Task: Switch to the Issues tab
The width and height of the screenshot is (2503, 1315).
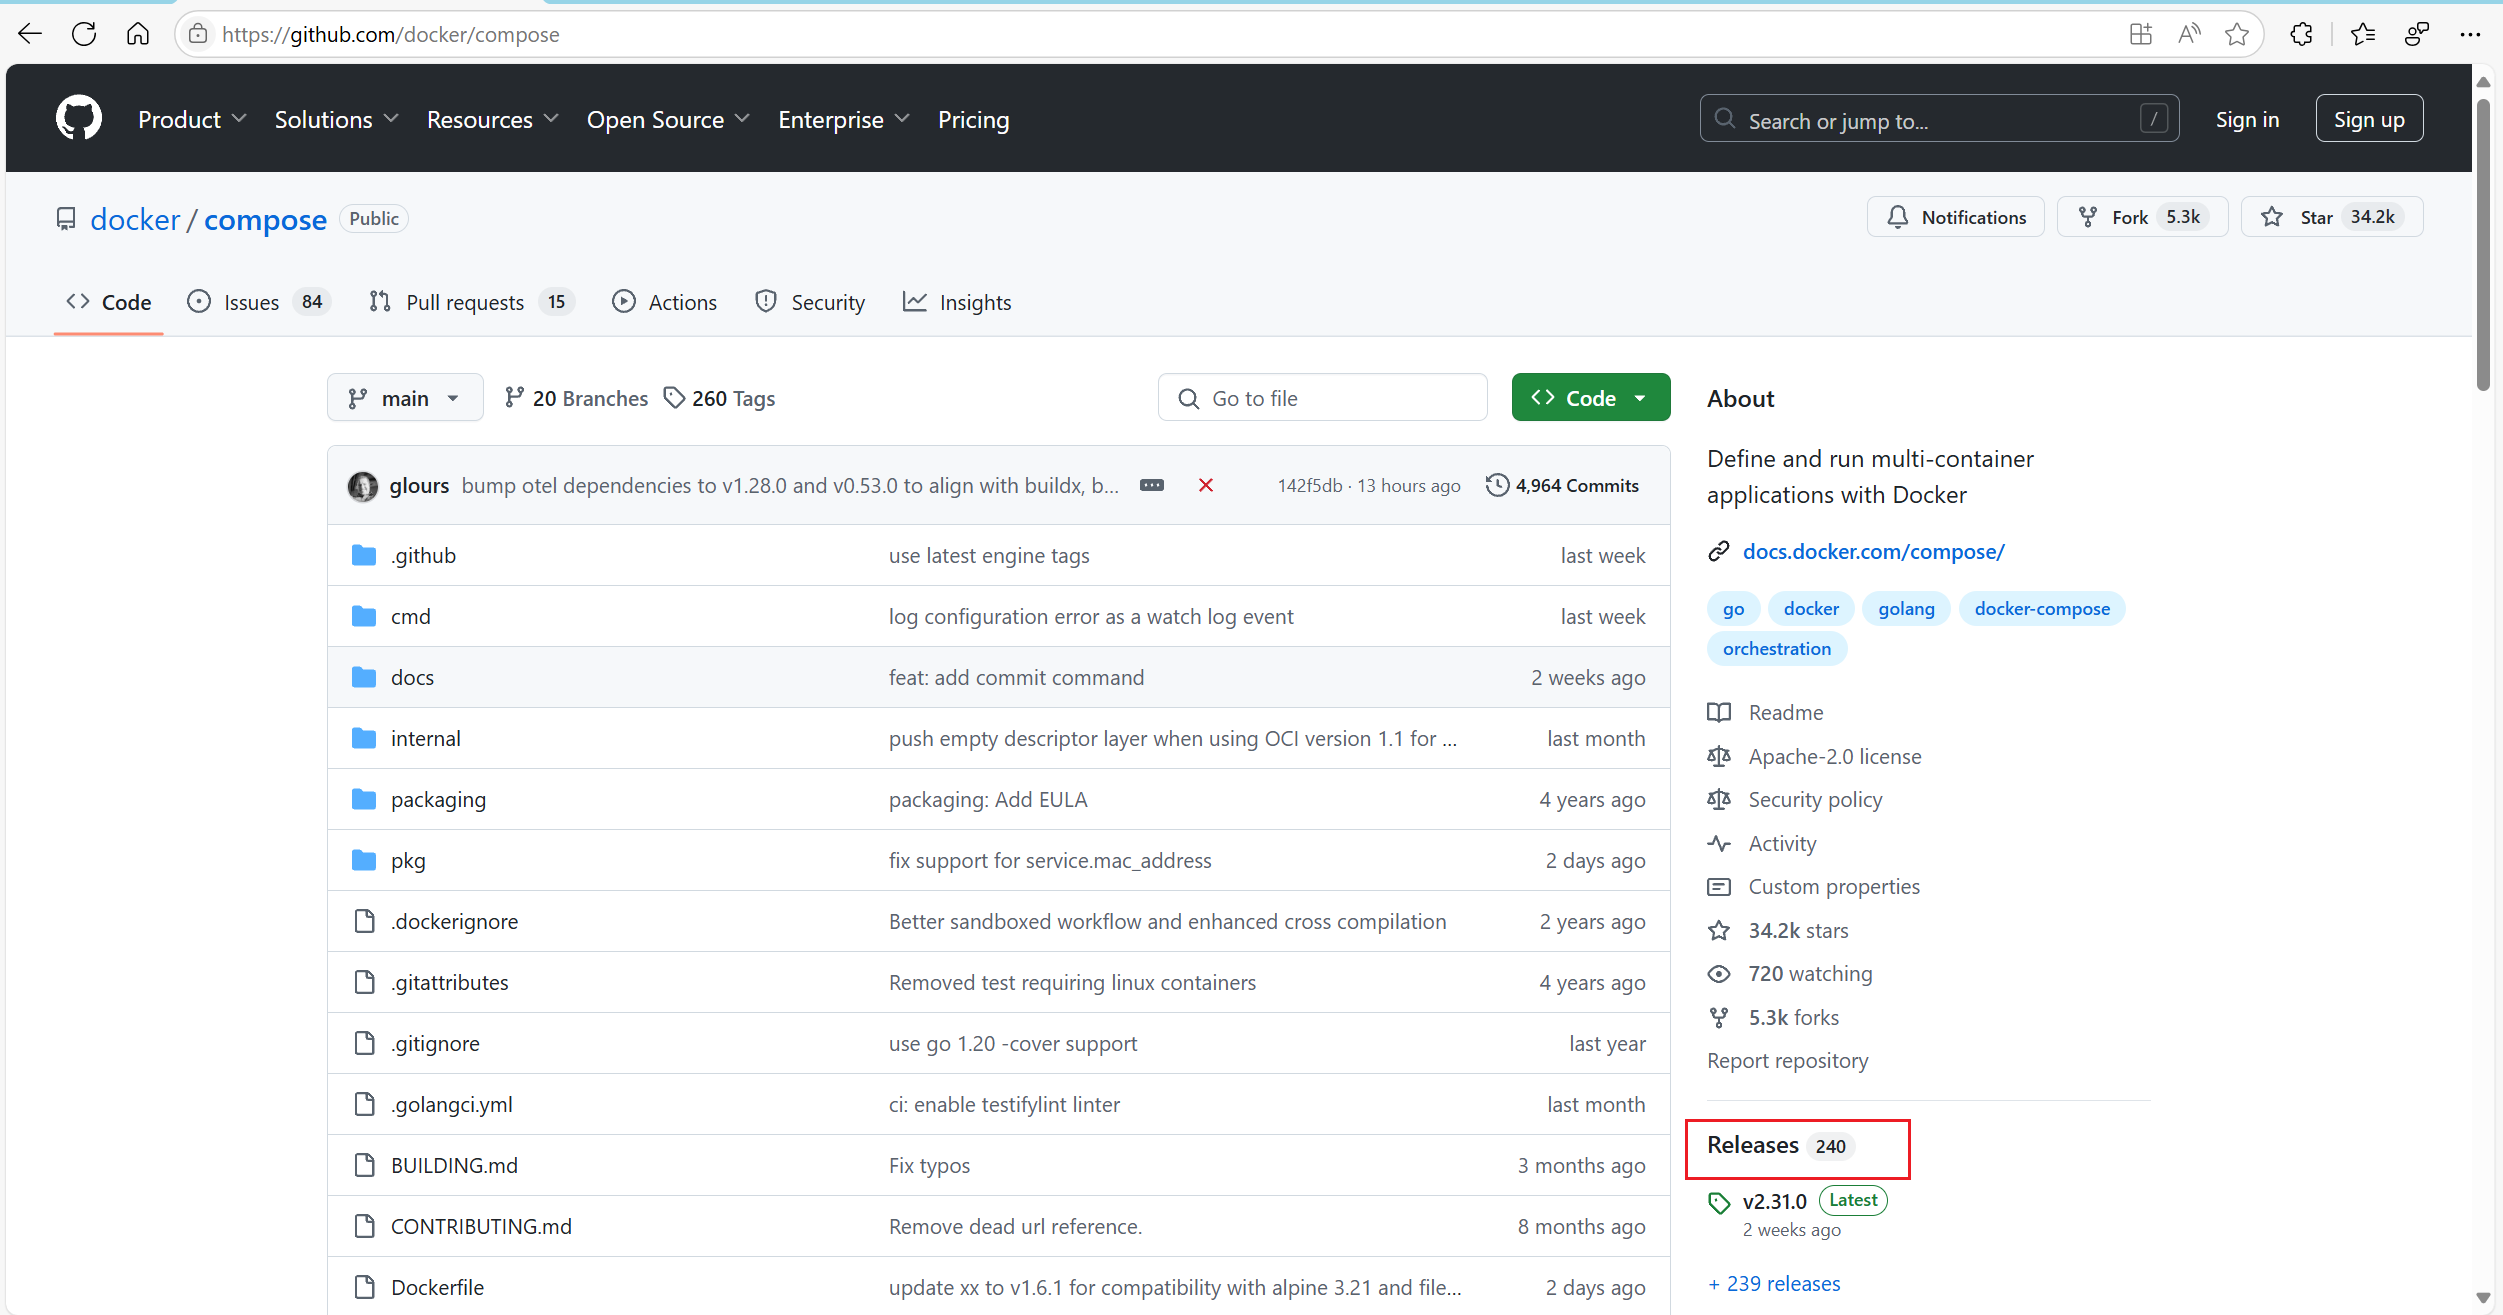Action: coord(258,302)
